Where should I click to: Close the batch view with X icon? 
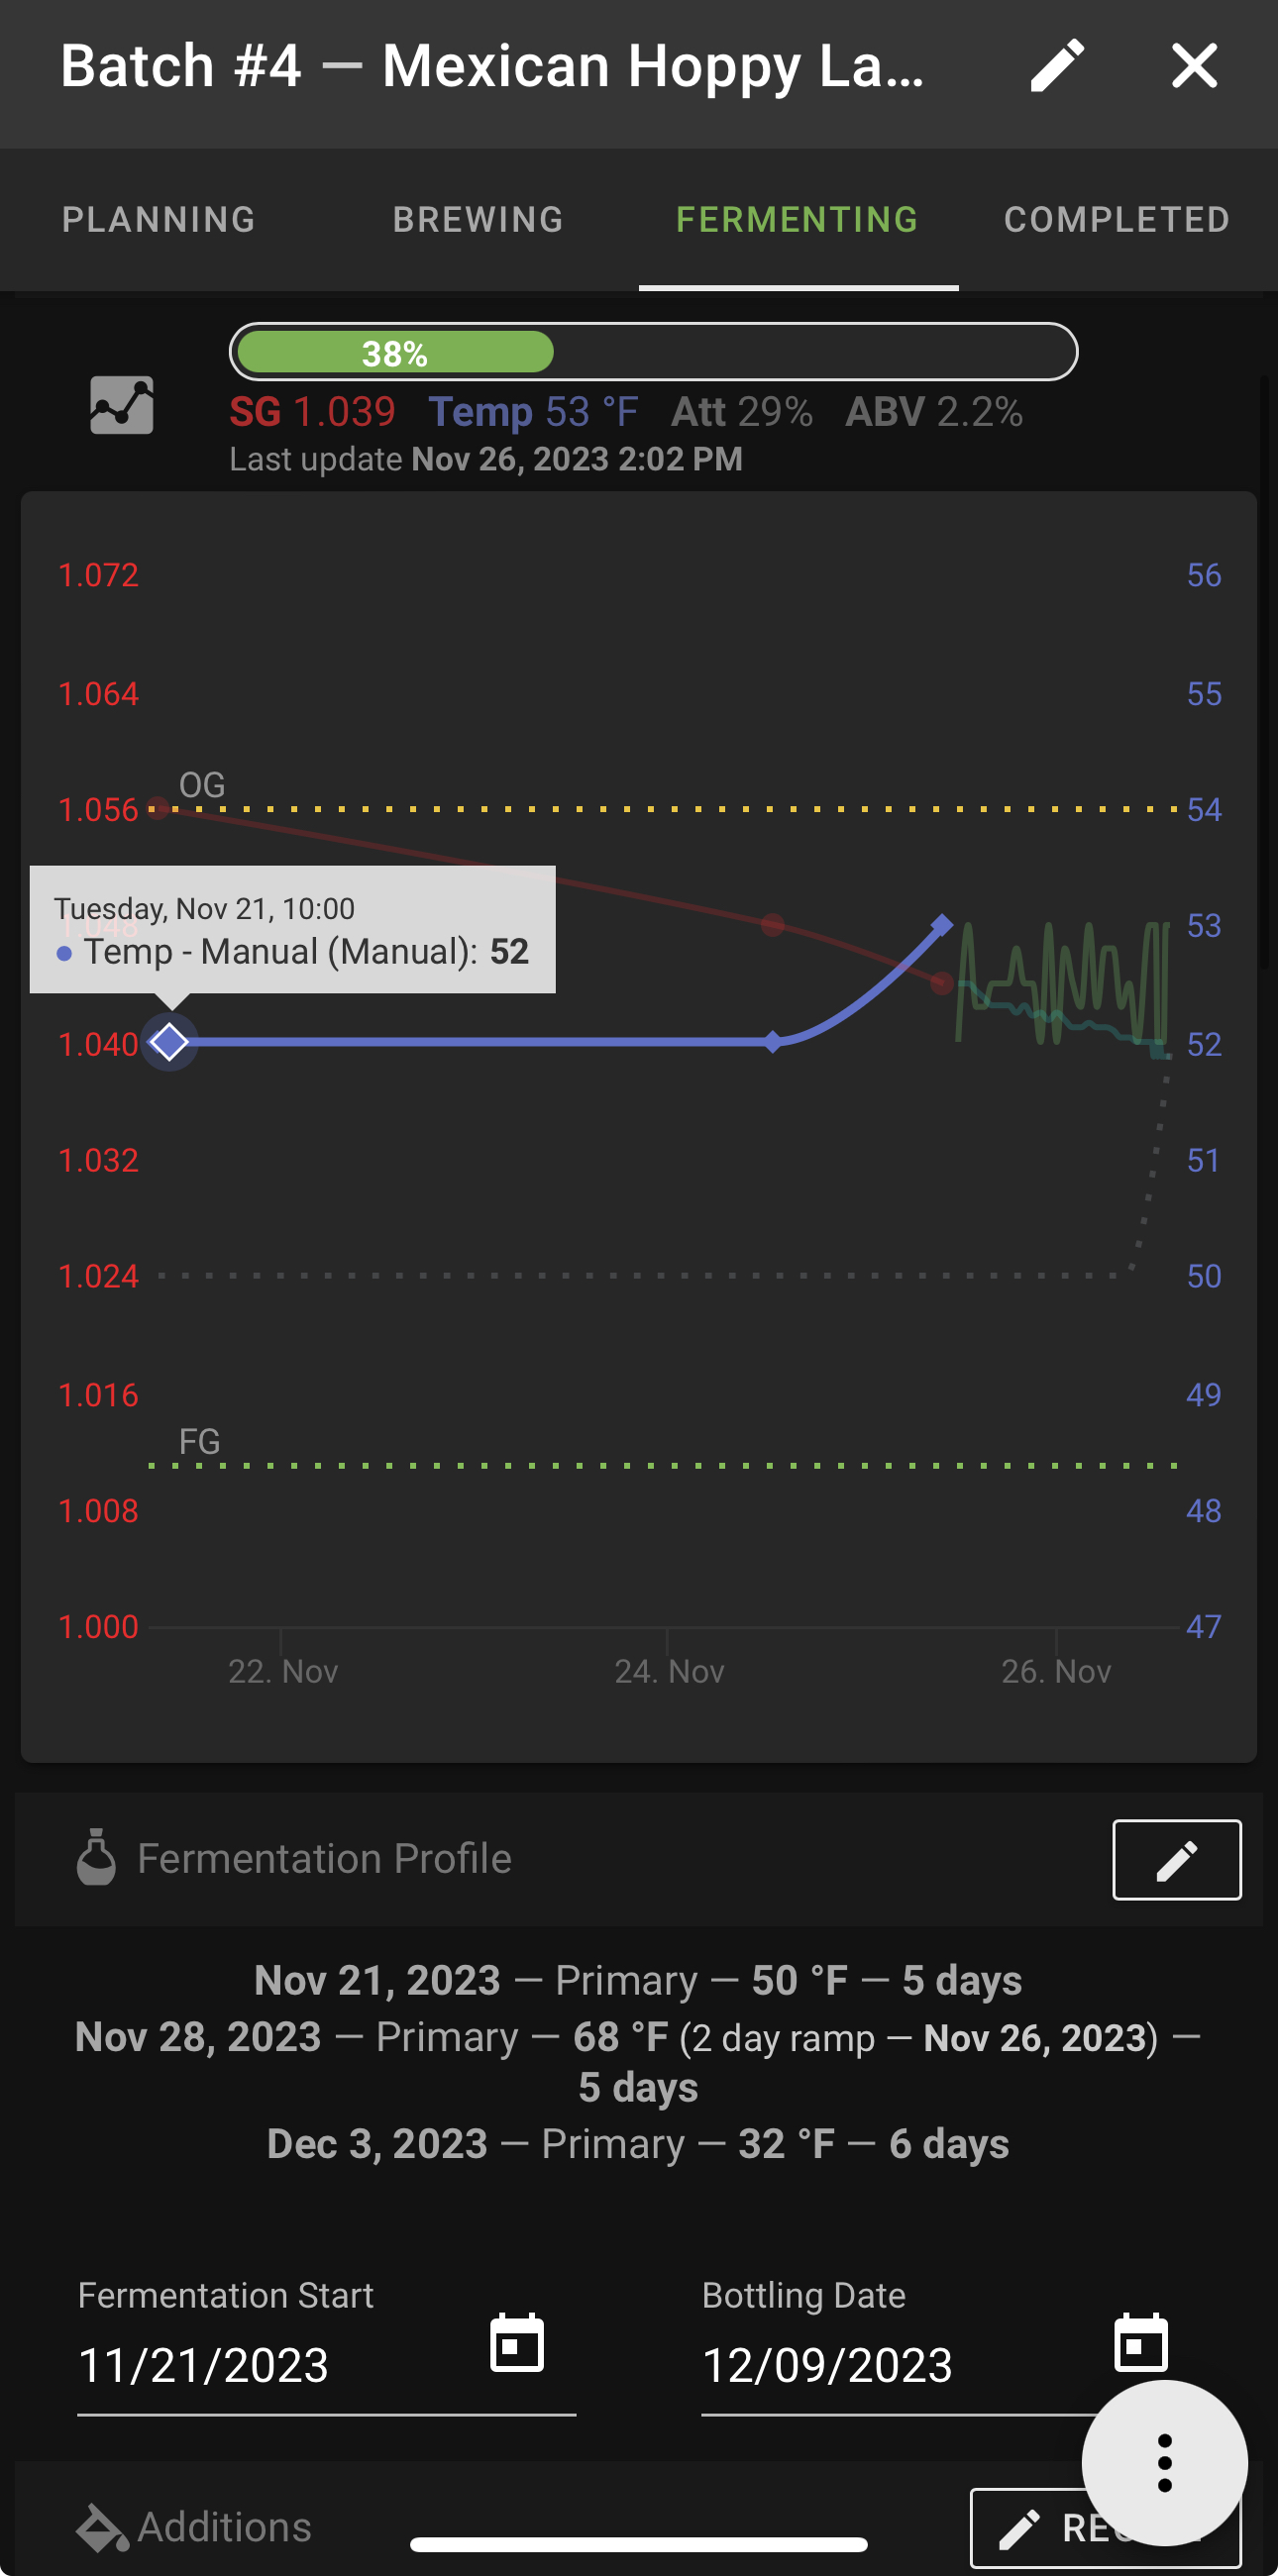[x=1194, y=66]
